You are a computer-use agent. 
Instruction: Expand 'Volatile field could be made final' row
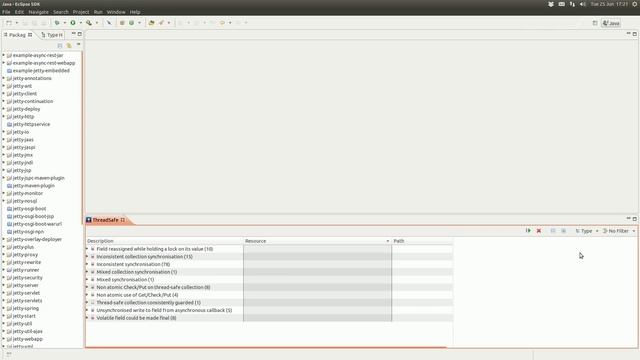click(x=87, y=318)
